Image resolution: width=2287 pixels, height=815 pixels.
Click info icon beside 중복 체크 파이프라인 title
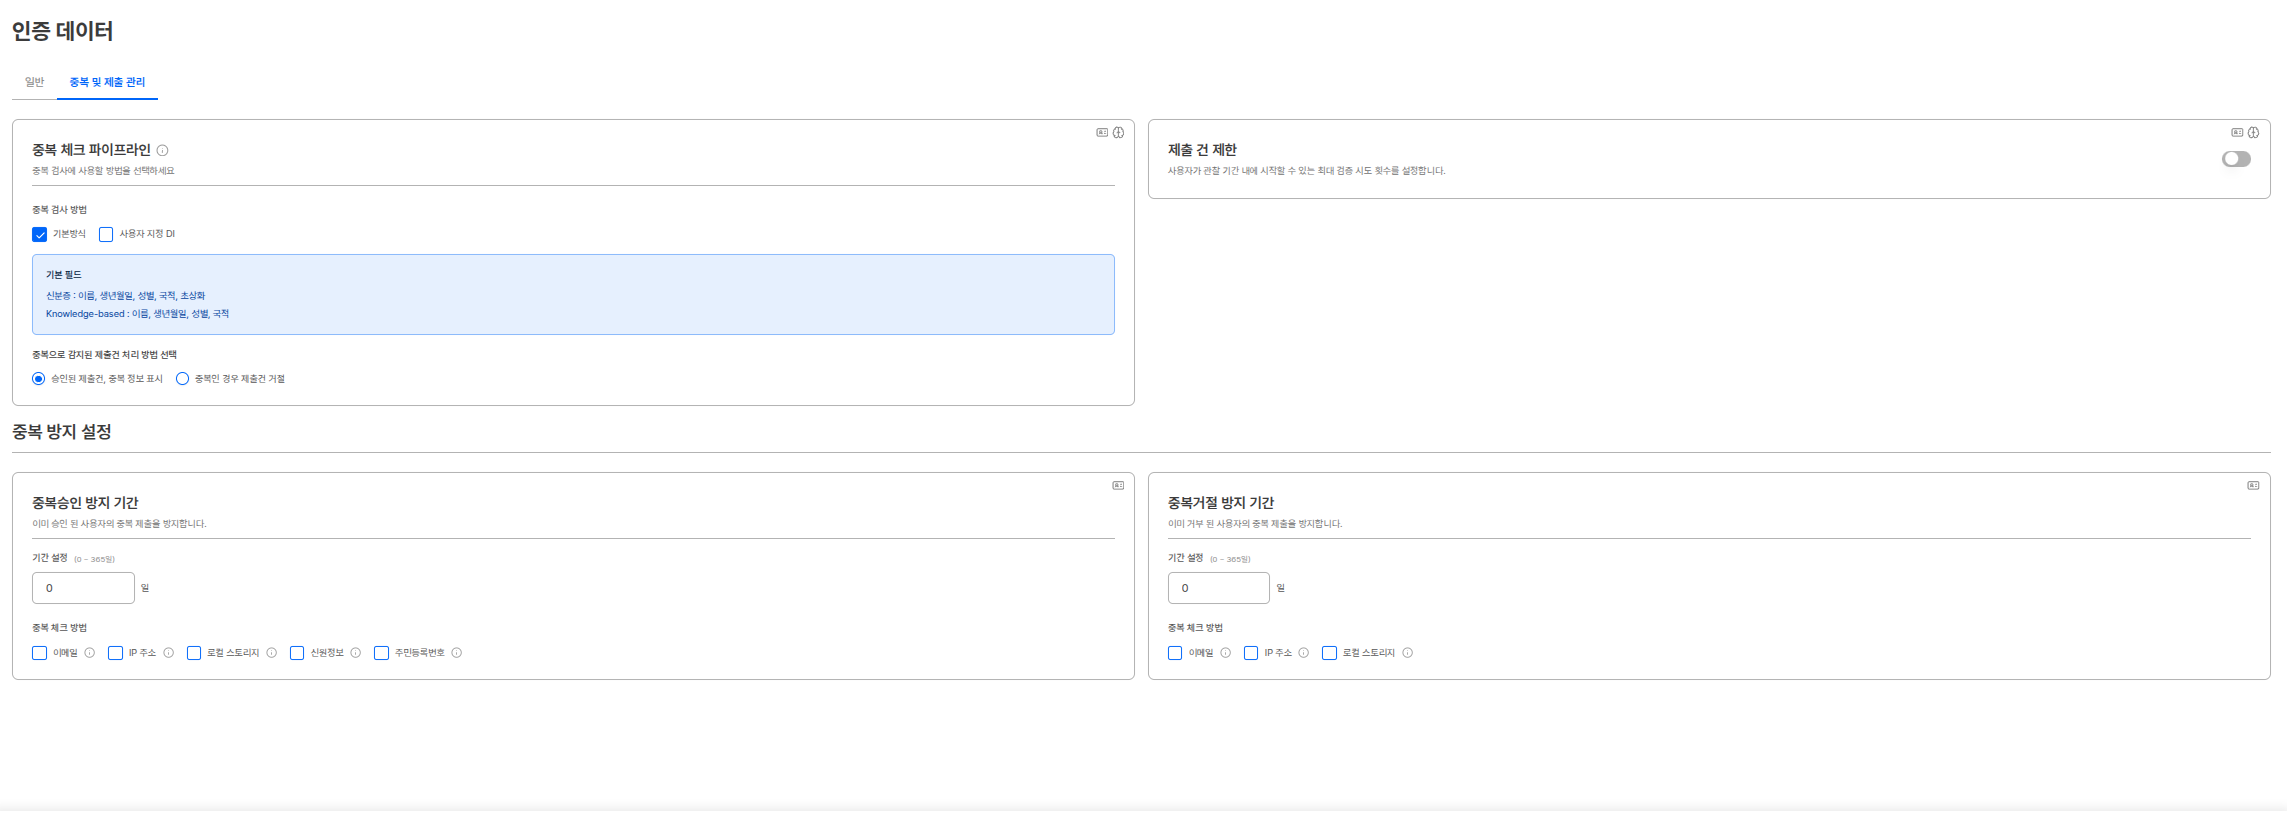click(162, 150)
